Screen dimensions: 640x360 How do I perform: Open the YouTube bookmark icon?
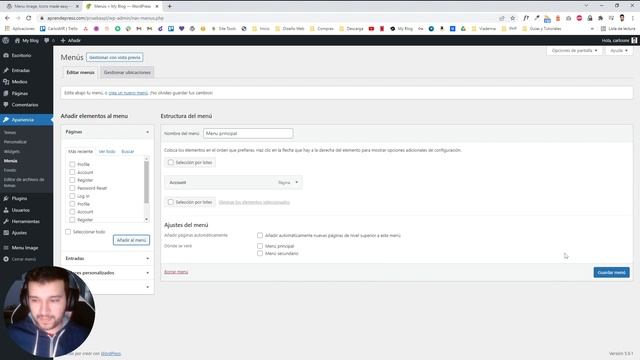point(371,29)
